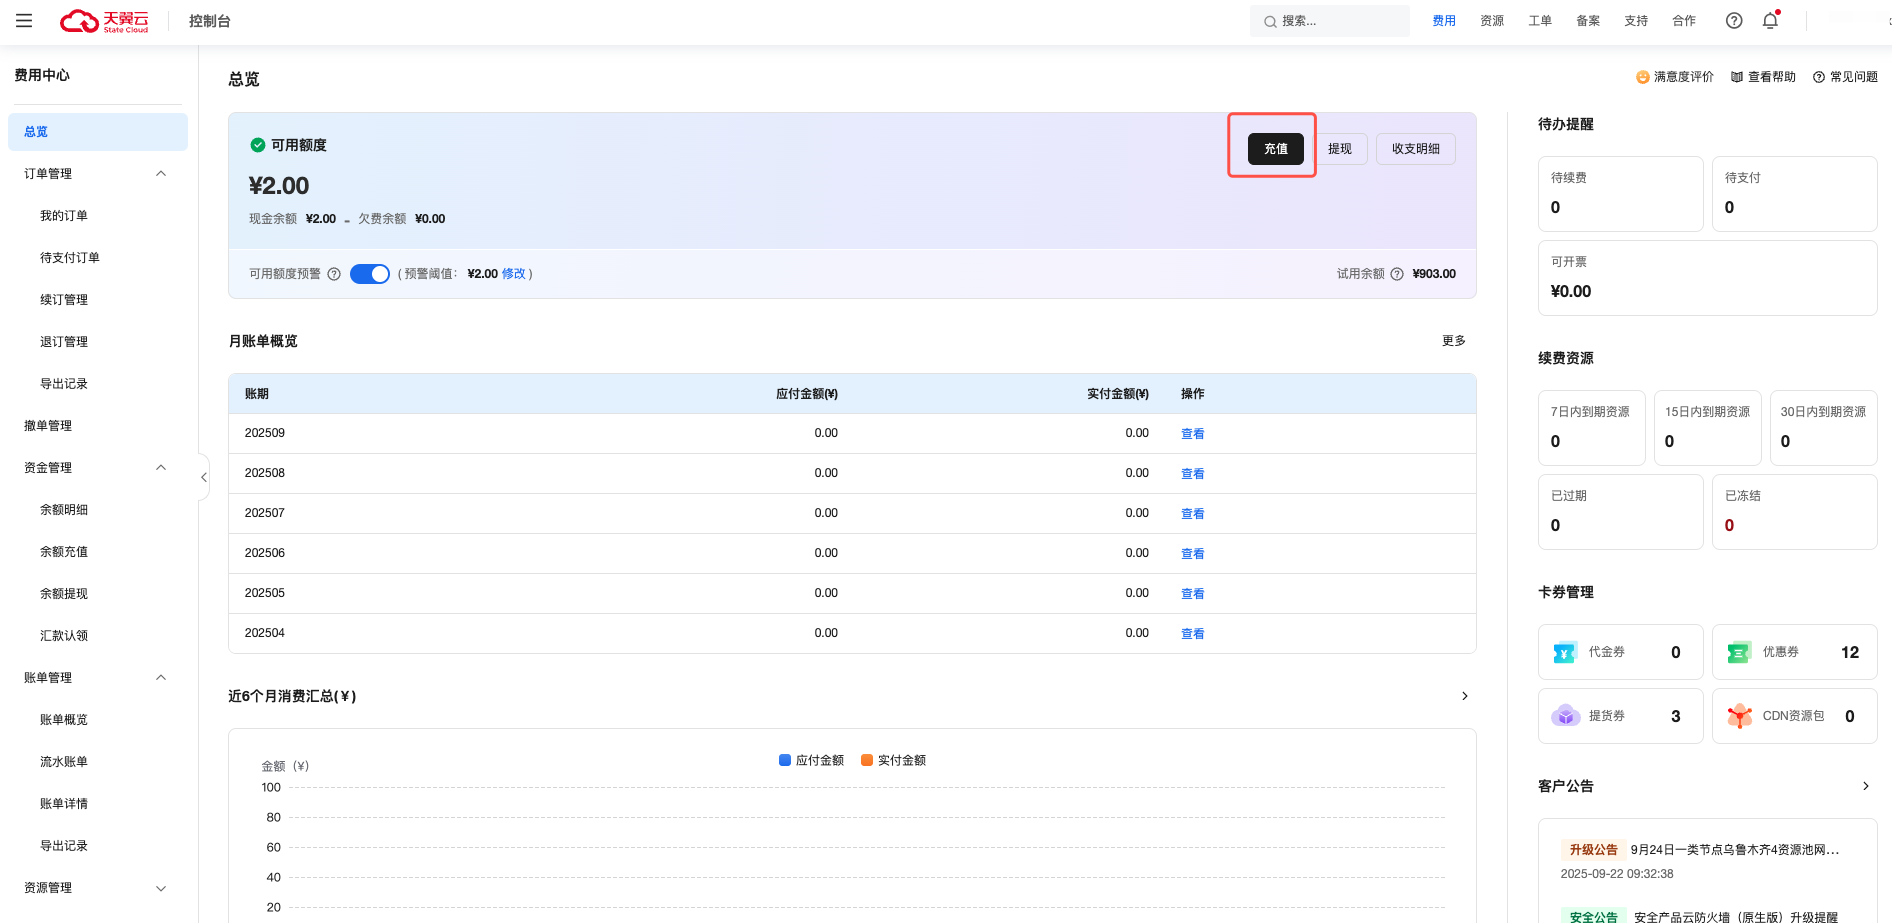This screenshot has width=1892, height=923.
Task: Click the 试用余额 help tooltip icon
Action: (x=1397, y=274)
